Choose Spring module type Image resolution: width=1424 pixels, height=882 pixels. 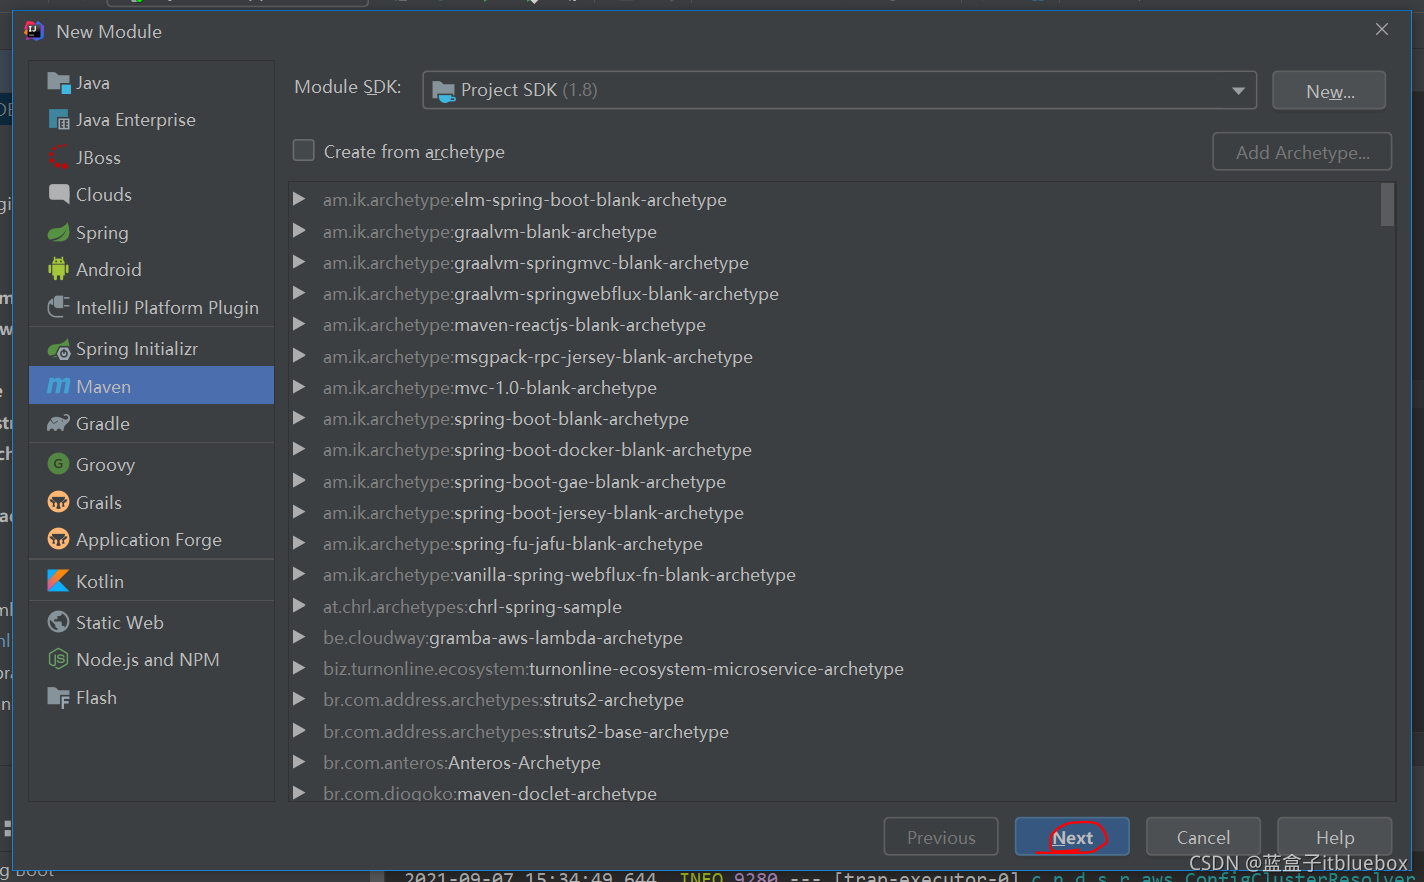(x=151, y=232)
